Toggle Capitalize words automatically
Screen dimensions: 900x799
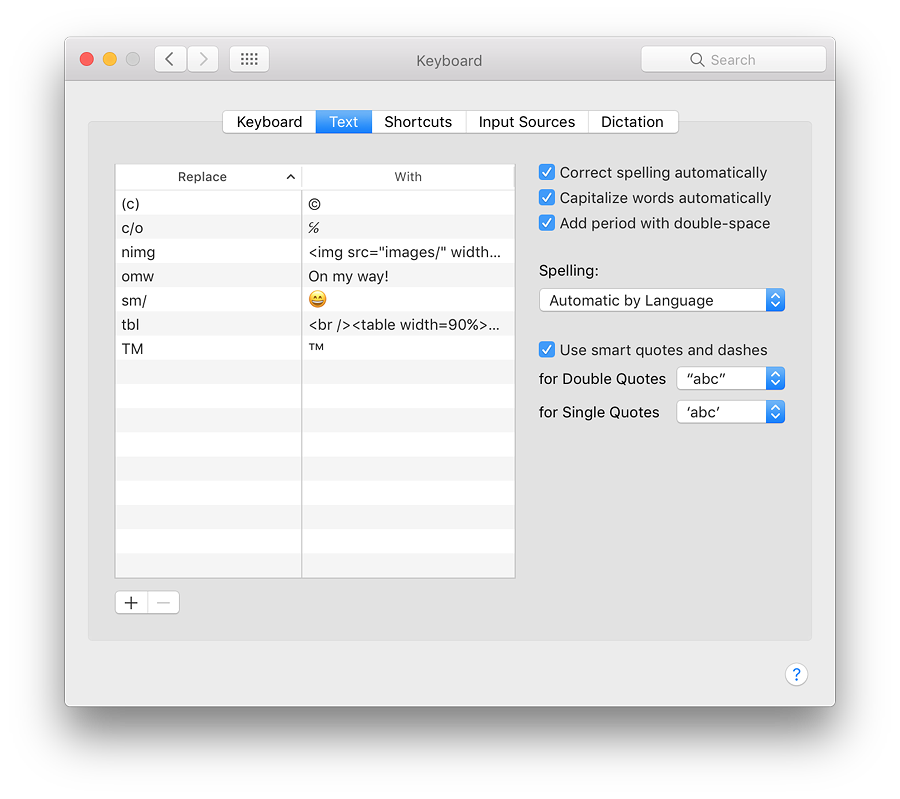(546, 197)
